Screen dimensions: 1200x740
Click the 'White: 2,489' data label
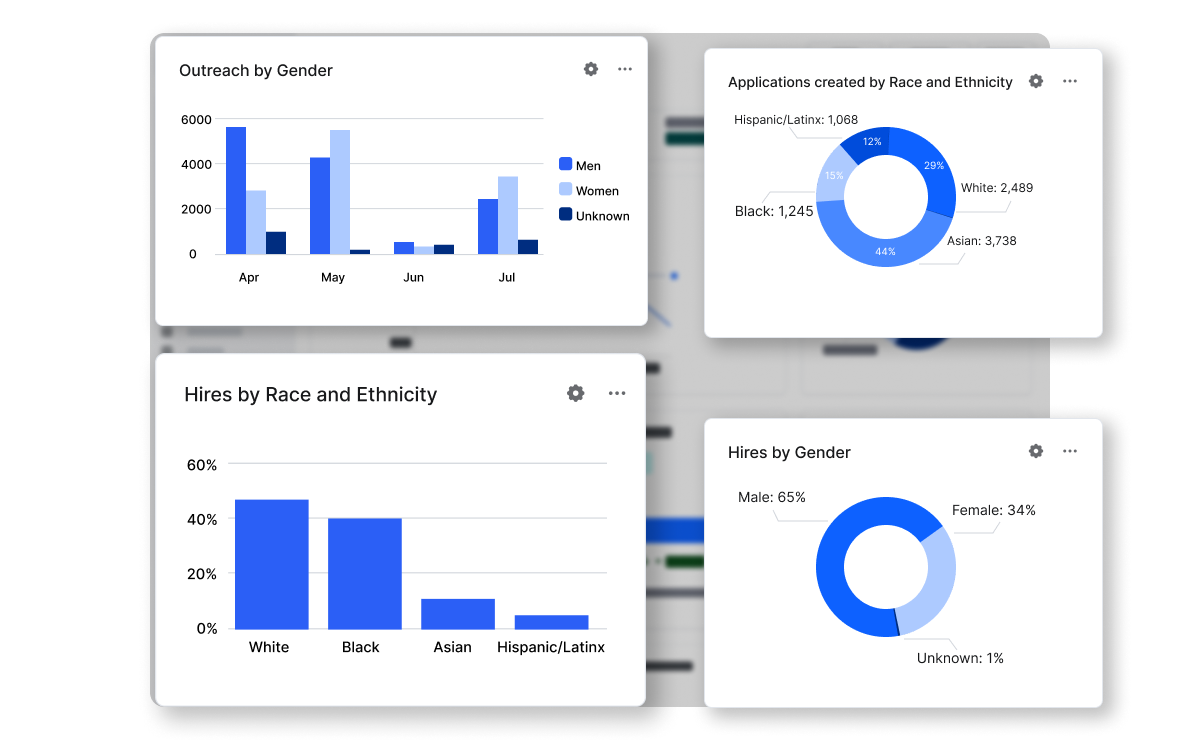point(997,187)
